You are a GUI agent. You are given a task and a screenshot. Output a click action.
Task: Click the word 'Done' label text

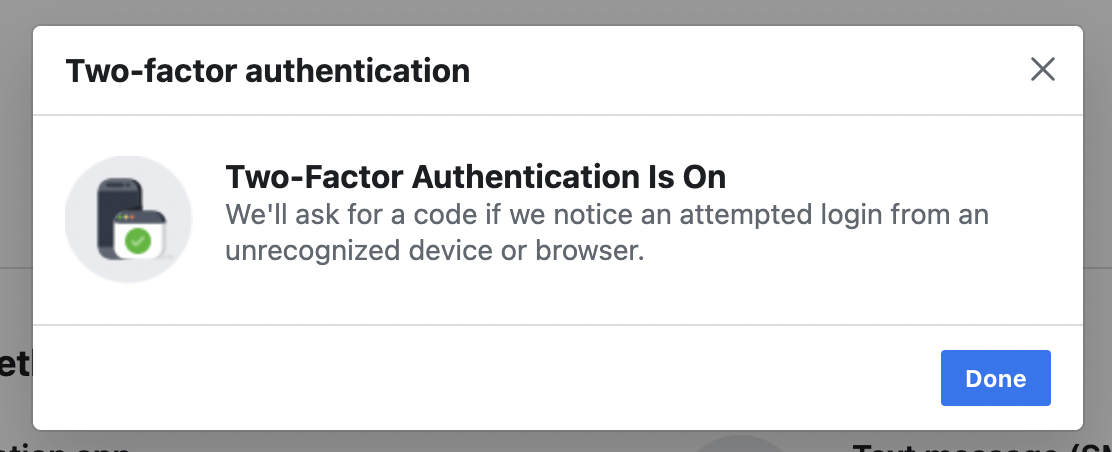996,378
